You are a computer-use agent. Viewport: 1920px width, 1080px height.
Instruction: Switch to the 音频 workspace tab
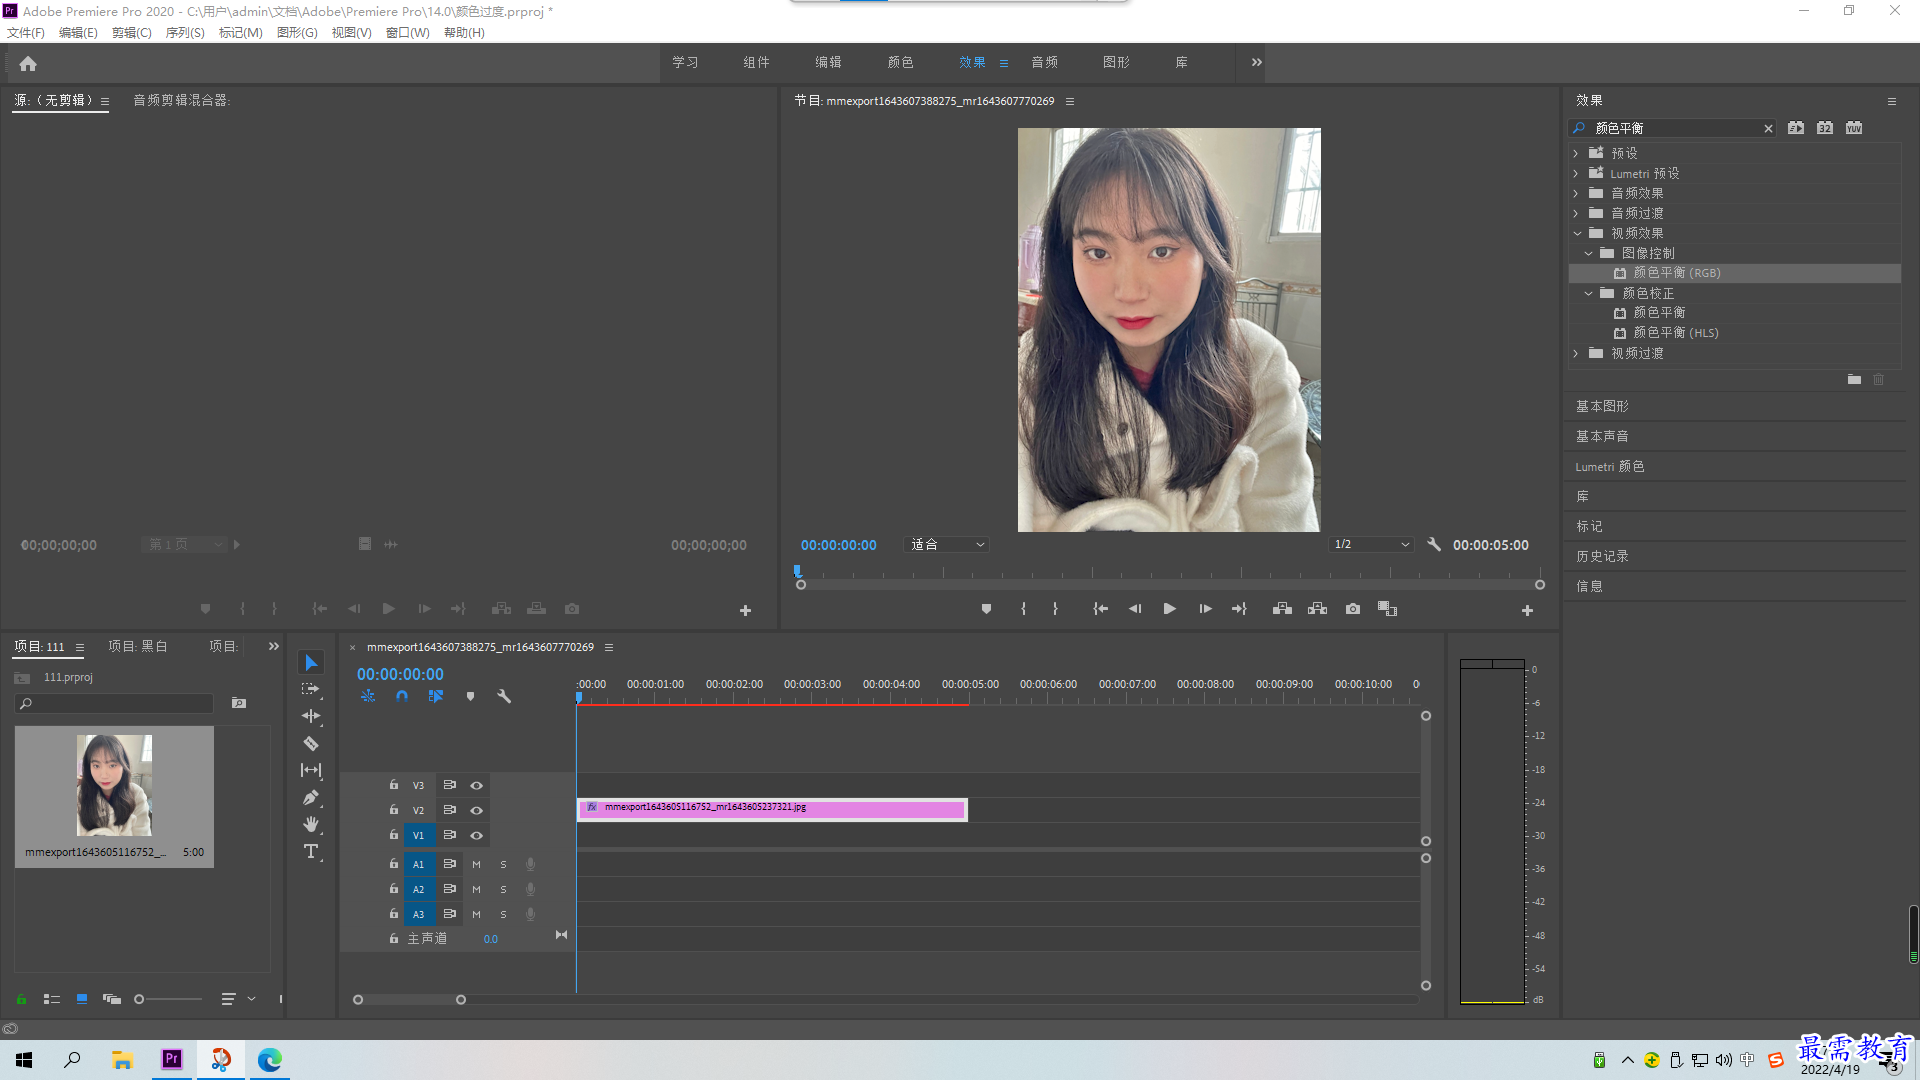1044,62
